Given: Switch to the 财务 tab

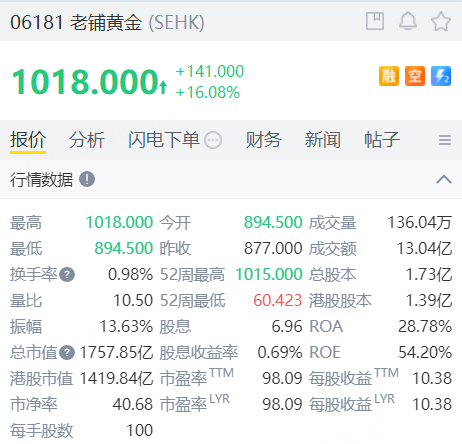Looking at the screenshot, I should [x=264, y=139].
